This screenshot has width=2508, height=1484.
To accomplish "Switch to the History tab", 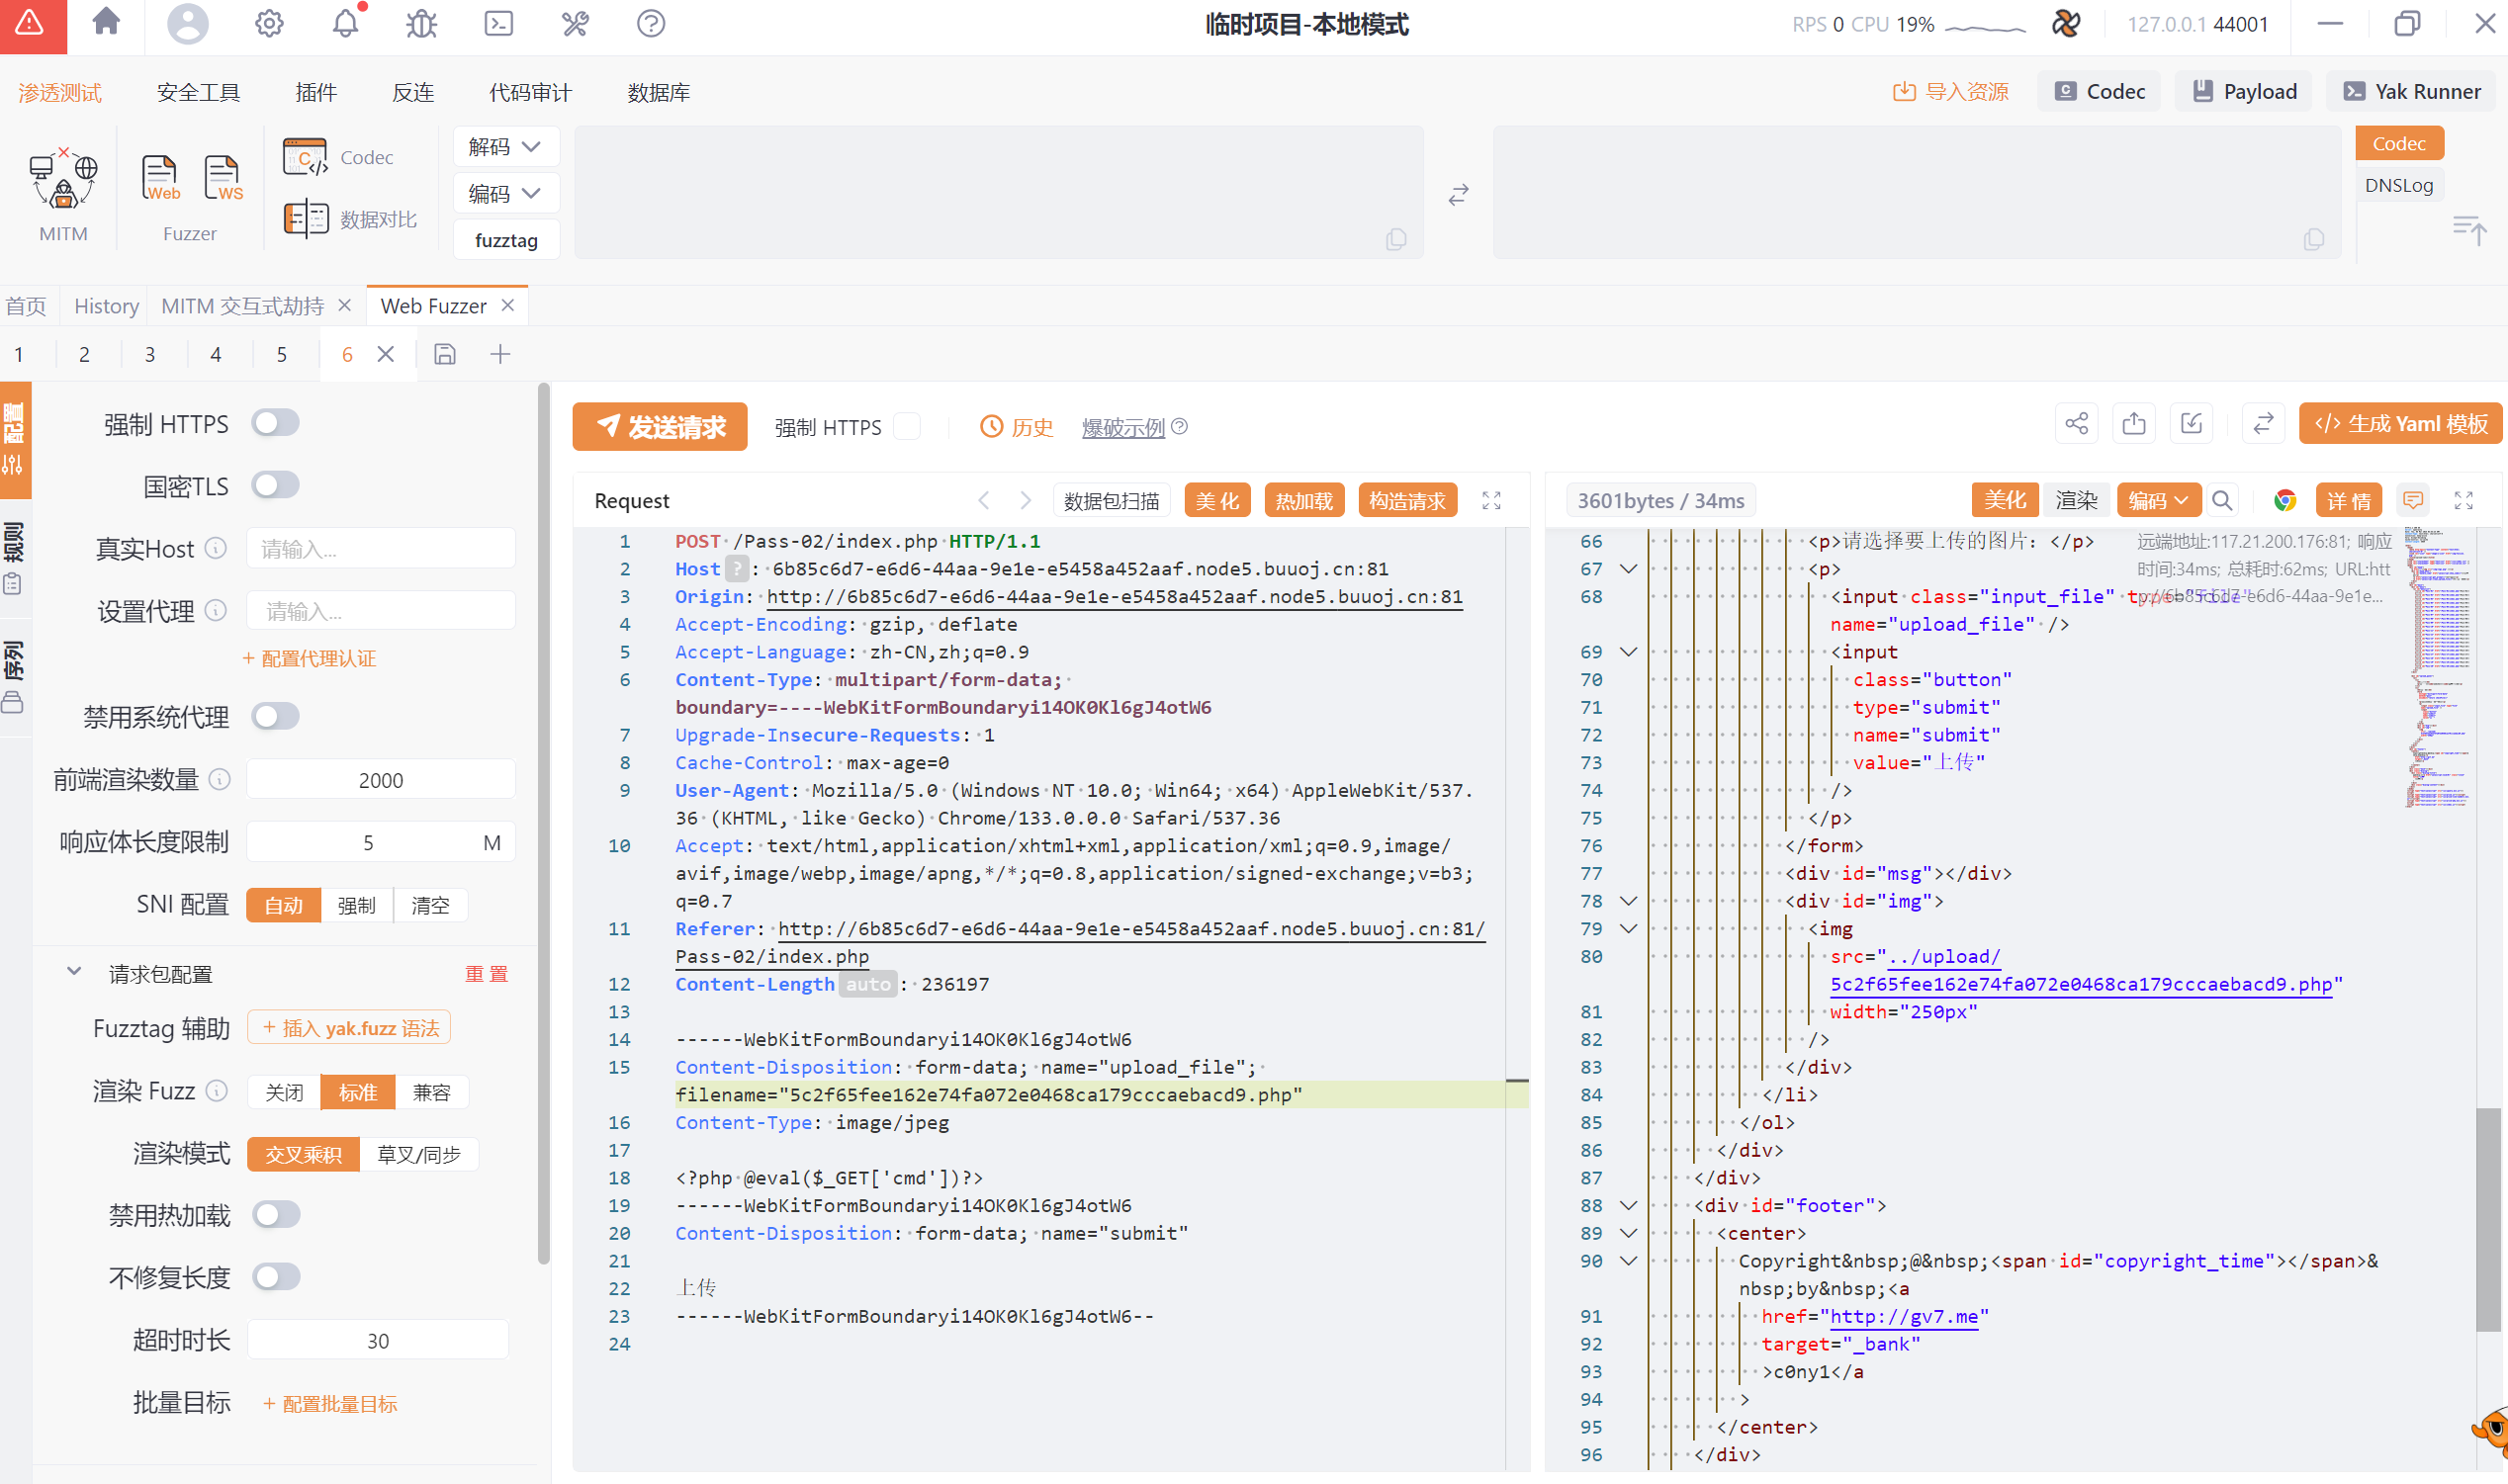I will (106, 306).
